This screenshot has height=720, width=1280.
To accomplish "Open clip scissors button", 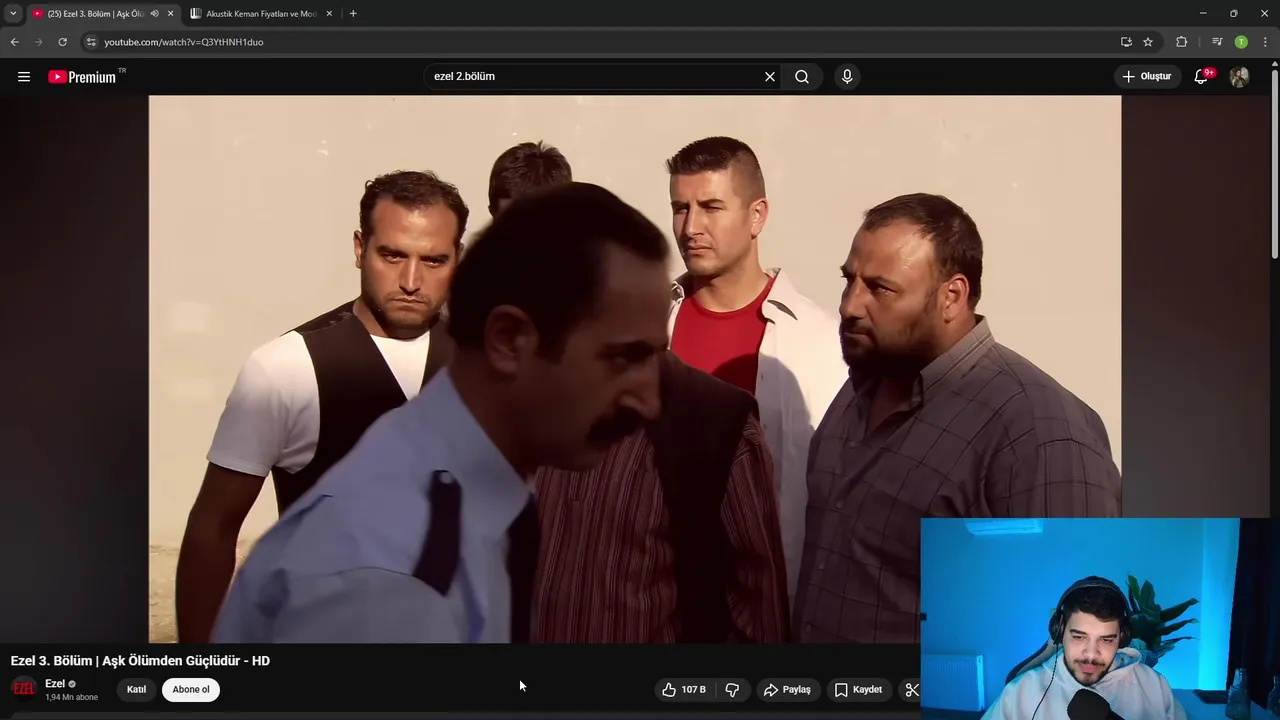I will [x=911, y=689].
